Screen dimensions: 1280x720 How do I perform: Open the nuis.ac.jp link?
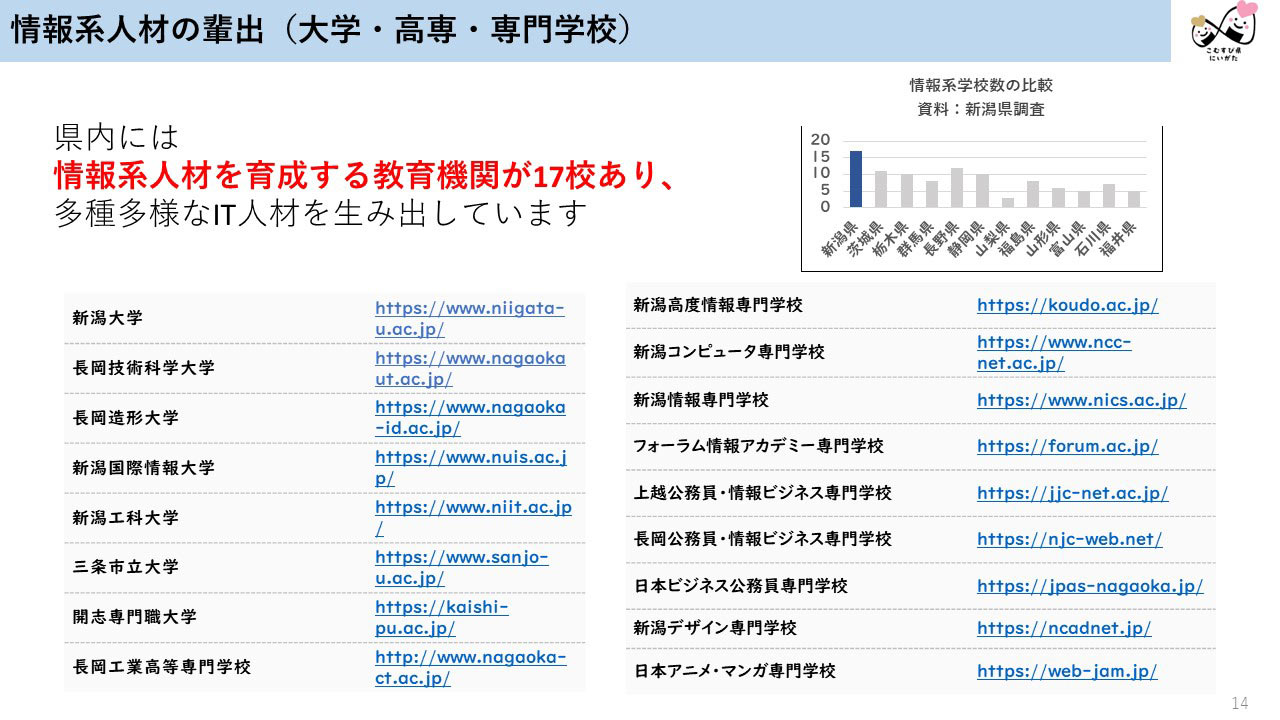click(x=471, y=467)
